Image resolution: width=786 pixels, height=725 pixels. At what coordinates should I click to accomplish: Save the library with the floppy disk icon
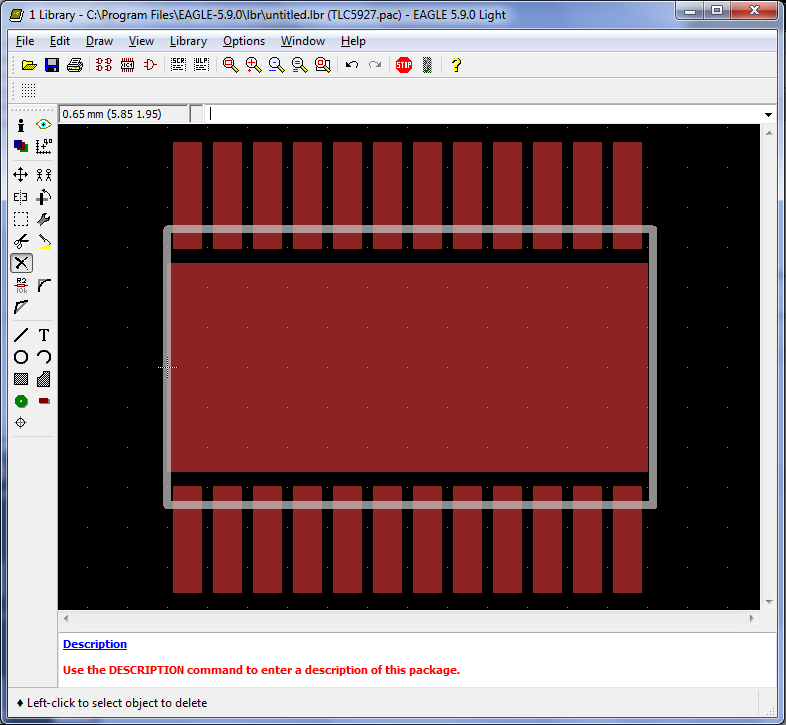(x=52, y=65)
